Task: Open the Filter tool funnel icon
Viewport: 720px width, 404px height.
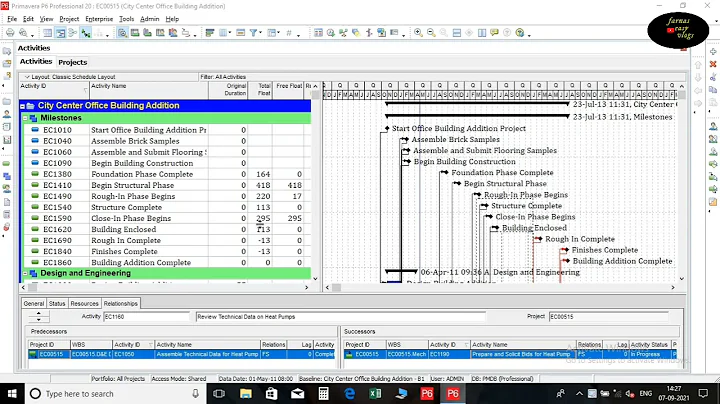Action: pos(253,33)
